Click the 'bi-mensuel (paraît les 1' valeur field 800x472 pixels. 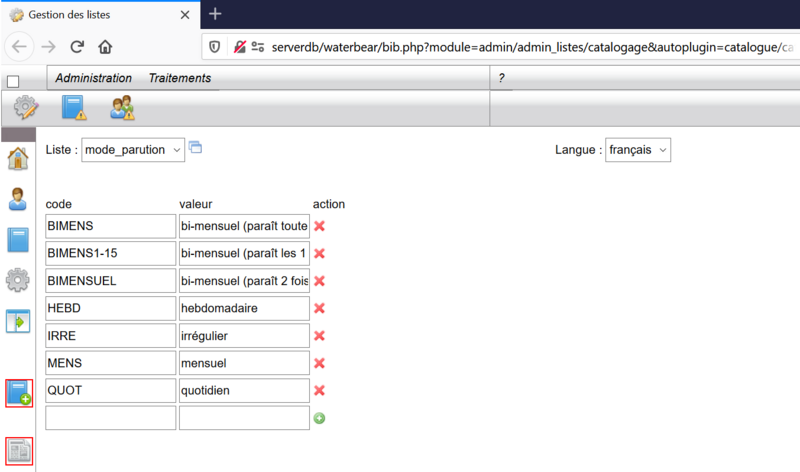coord(244,254)
